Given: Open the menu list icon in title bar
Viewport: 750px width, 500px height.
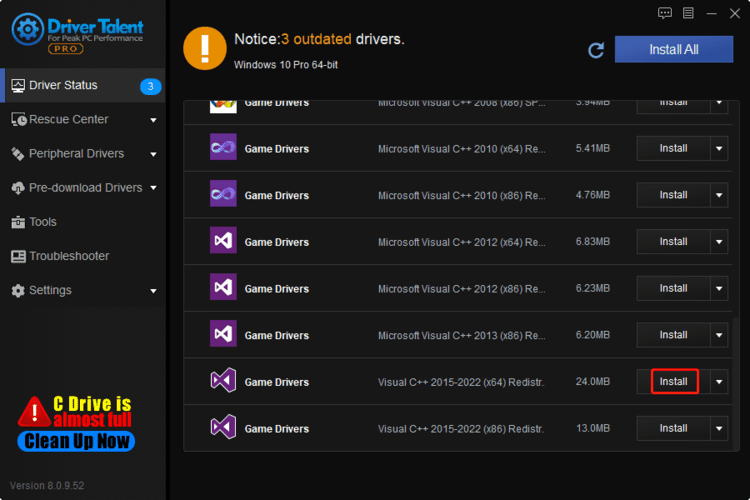Looking at the screenshot, I should coord(688,13).
